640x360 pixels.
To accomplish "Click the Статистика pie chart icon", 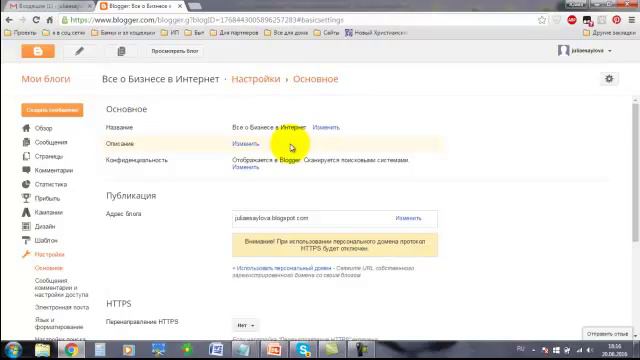I will (26, 184).
